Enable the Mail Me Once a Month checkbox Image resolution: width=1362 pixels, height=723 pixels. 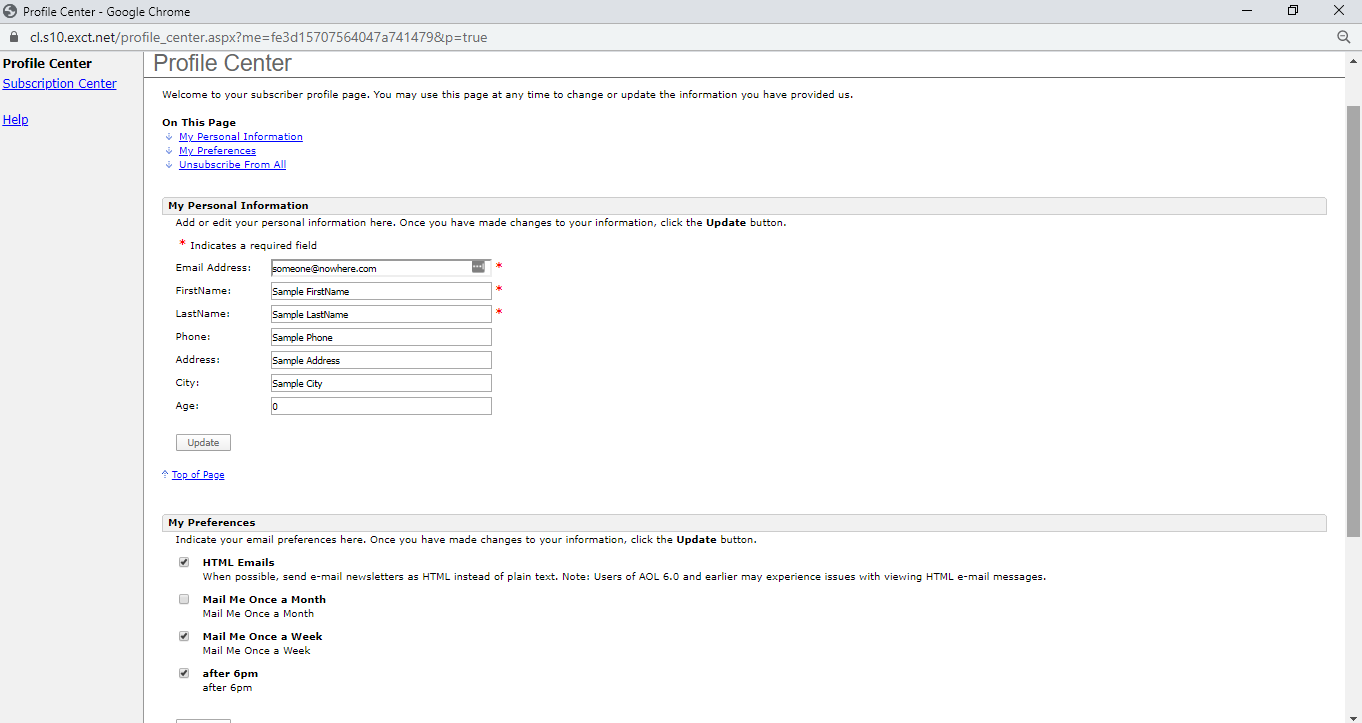click(184, 598)
